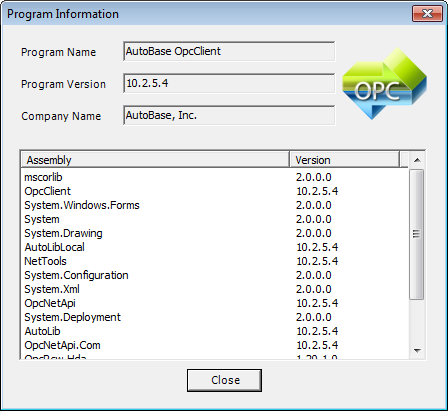Select the AutoLibLocal row

click(214, 247)
